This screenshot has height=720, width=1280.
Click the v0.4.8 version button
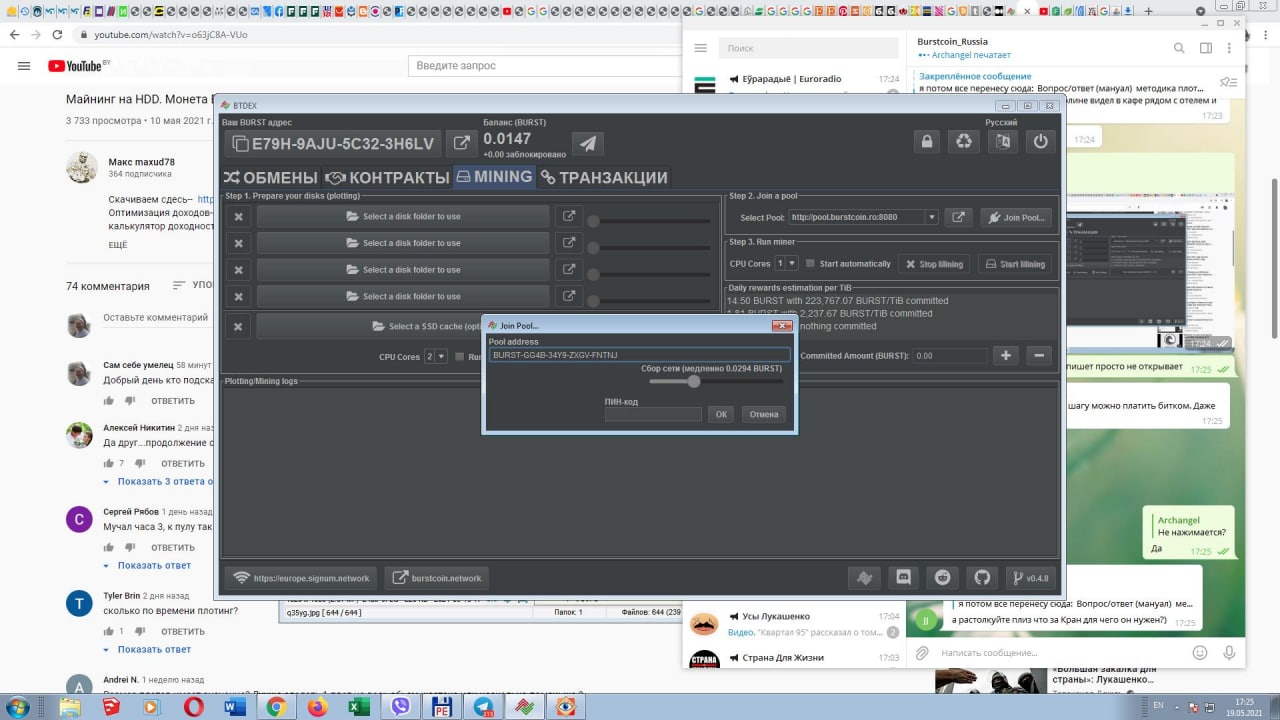point(1029,577)
